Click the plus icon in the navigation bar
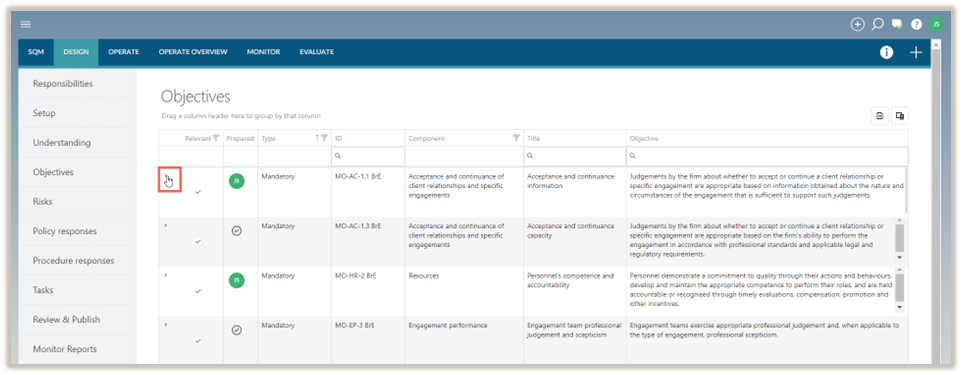Viewport: 962px width, 375px height. point(916,52)
